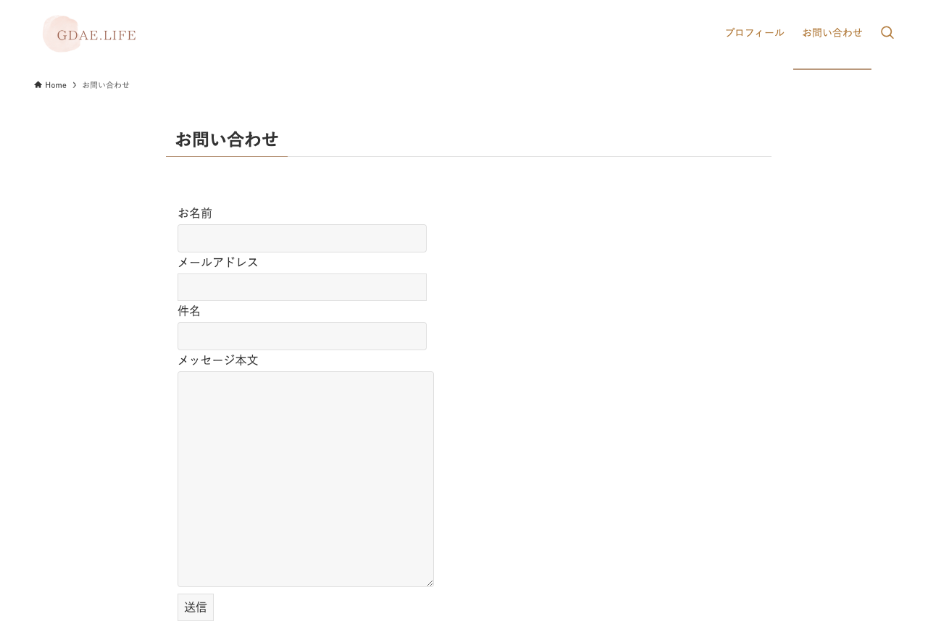Click the house icon in the breadcrumb
This screenshot has height=640, width=952.
[38, 85]
